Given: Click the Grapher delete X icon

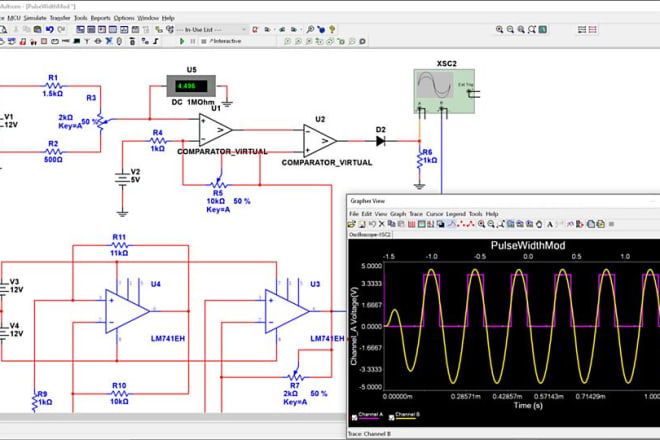Looking at the screenshot, I should (381, 224).
